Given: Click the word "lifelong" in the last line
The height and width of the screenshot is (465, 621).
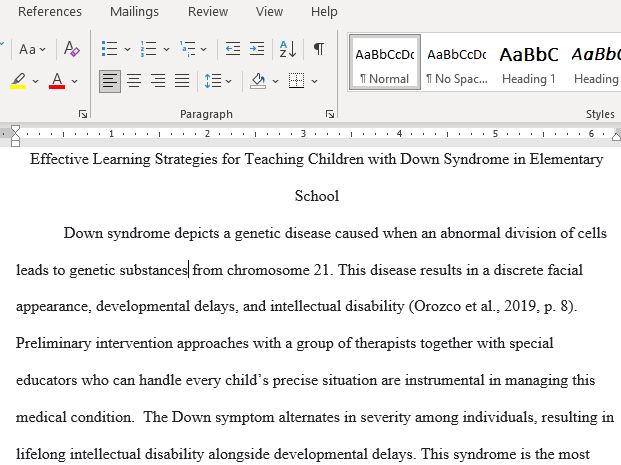Looking at the screenshot, I should 40,454.
